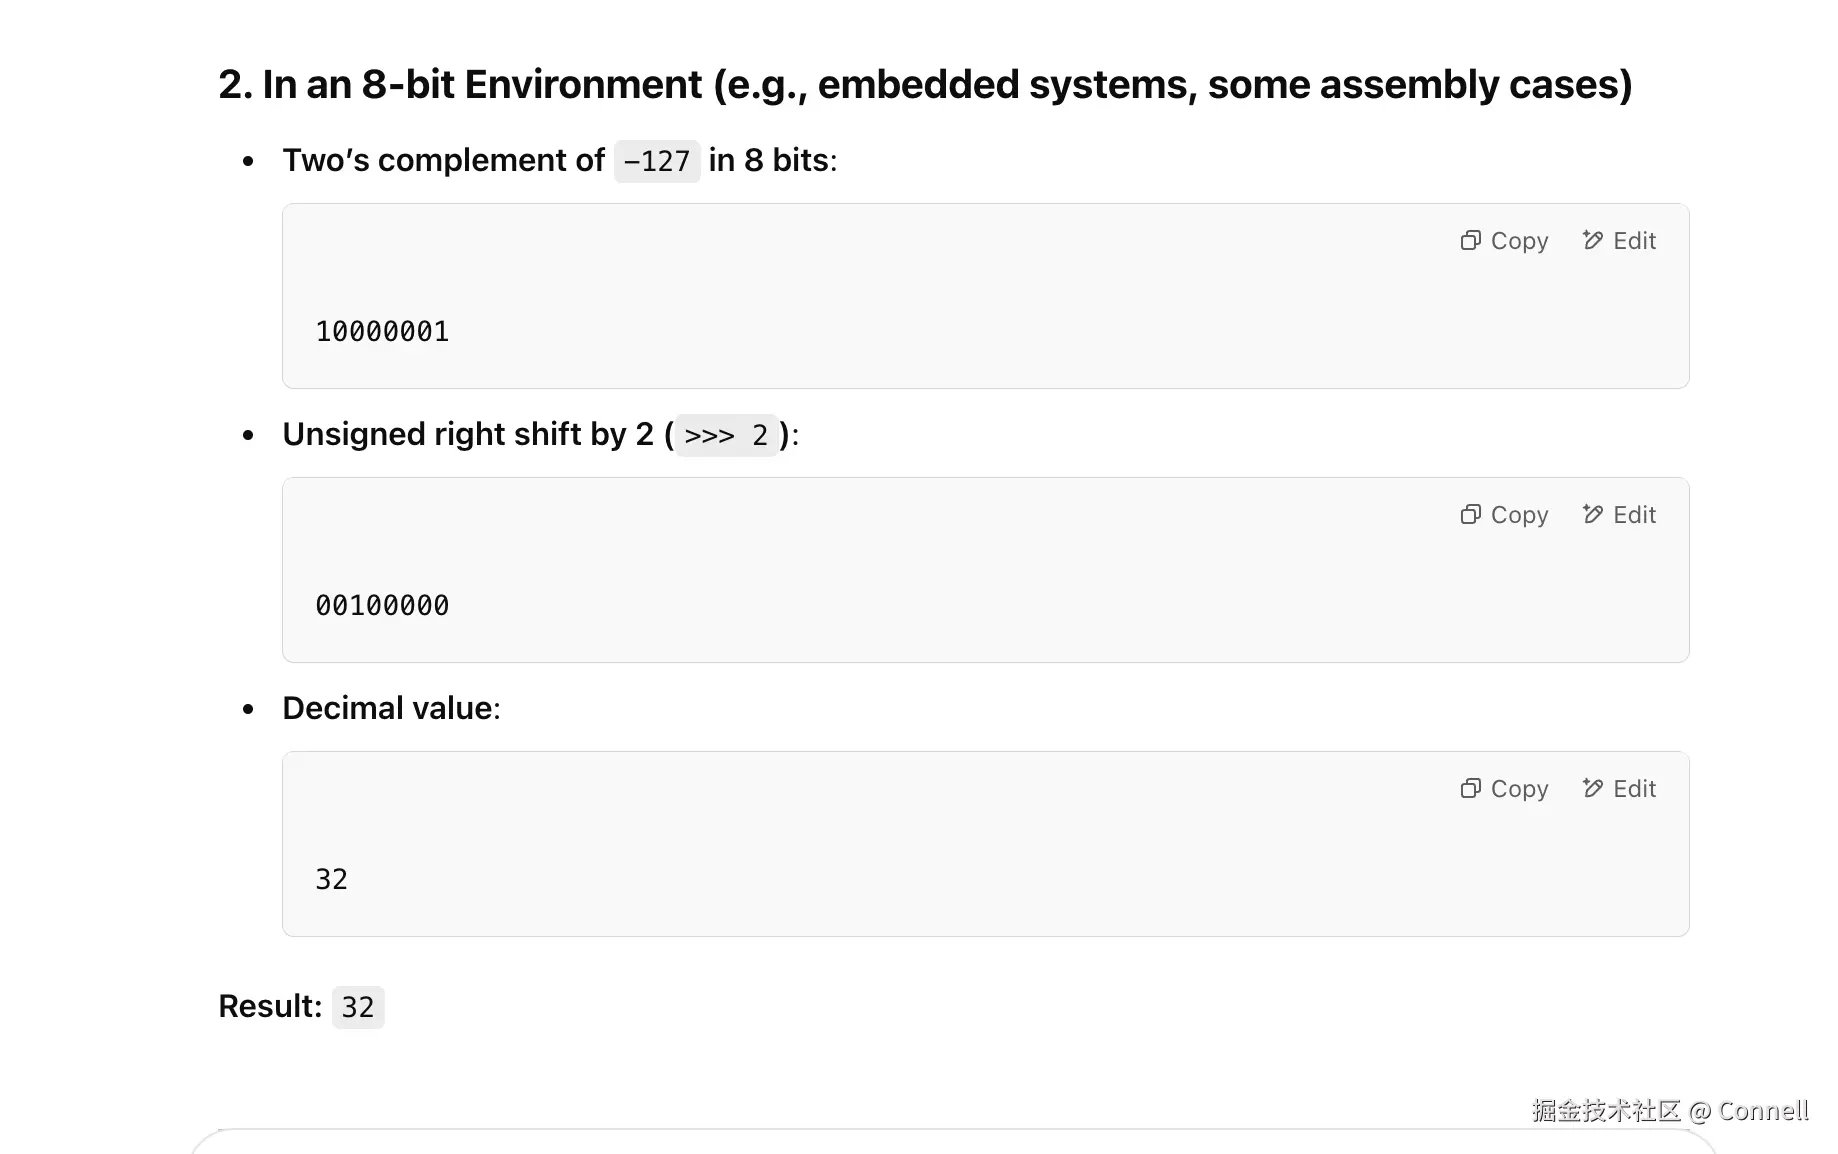Click the Connell watermark link at bottom right
This screenshot has width=1838, height=1154.
tap(1669, 1110)
